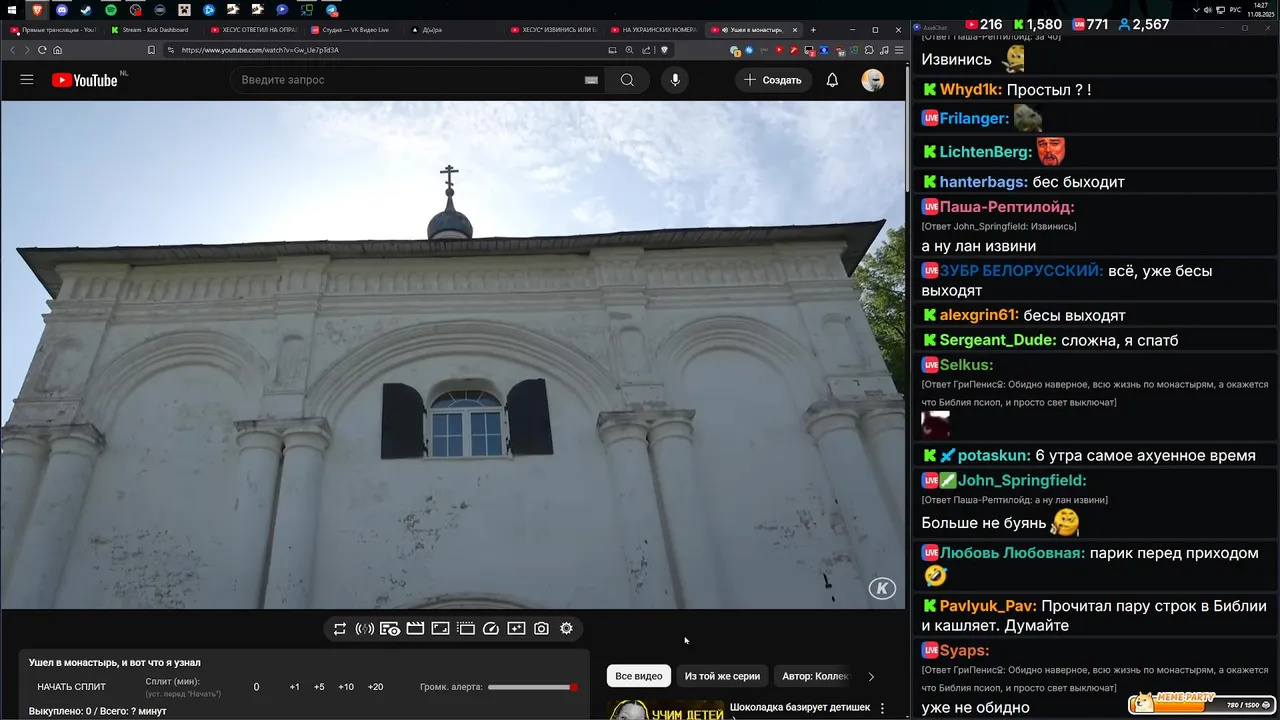Open the УЧИМ ДЕТЕЙ video thumbnail
The image size is (1280, 720).
pyautogui.click(x=665, y=710)
